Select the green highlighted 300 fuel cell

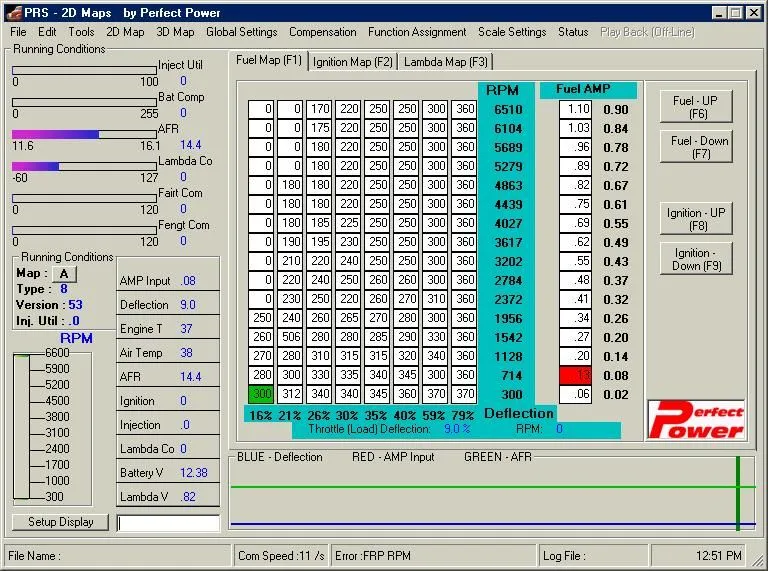[261, 394]
